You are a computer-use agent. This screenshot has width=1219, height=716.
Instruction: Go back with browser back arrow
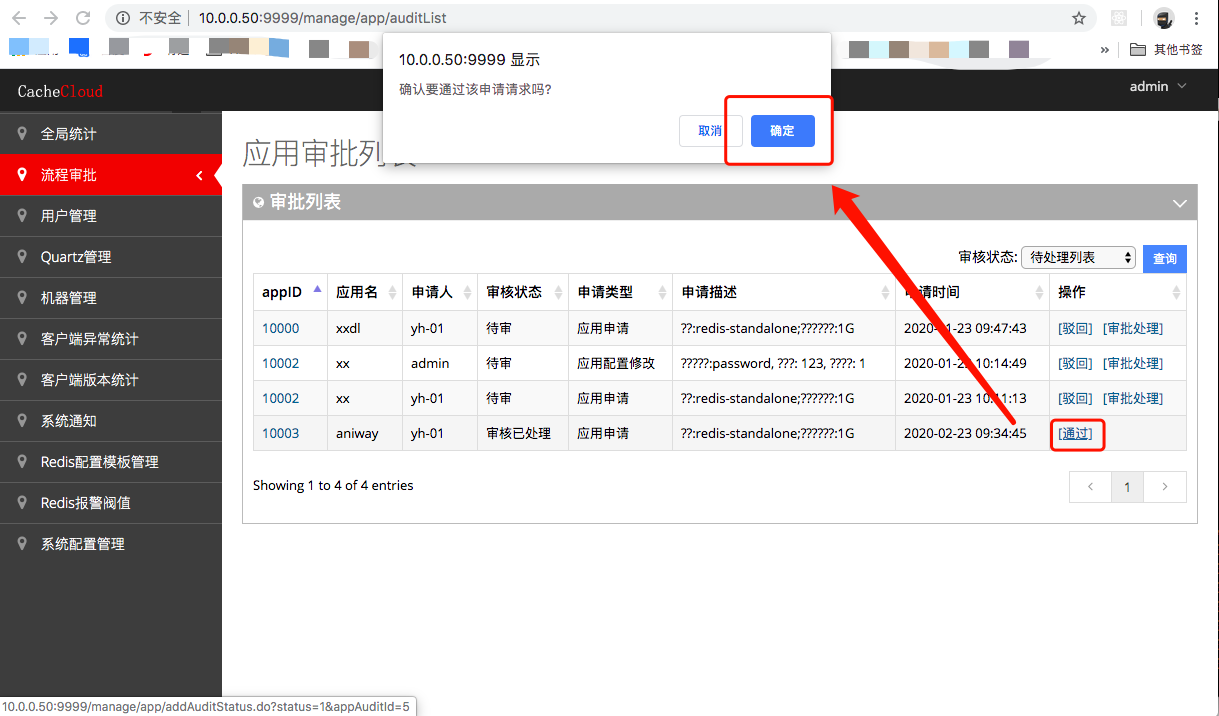19,18
